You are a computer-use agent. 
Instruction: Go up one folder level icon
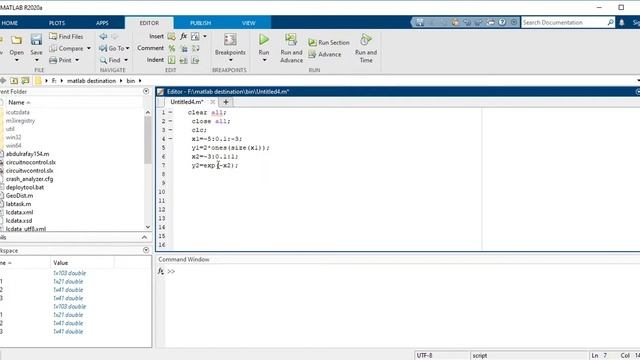[14, 80]
